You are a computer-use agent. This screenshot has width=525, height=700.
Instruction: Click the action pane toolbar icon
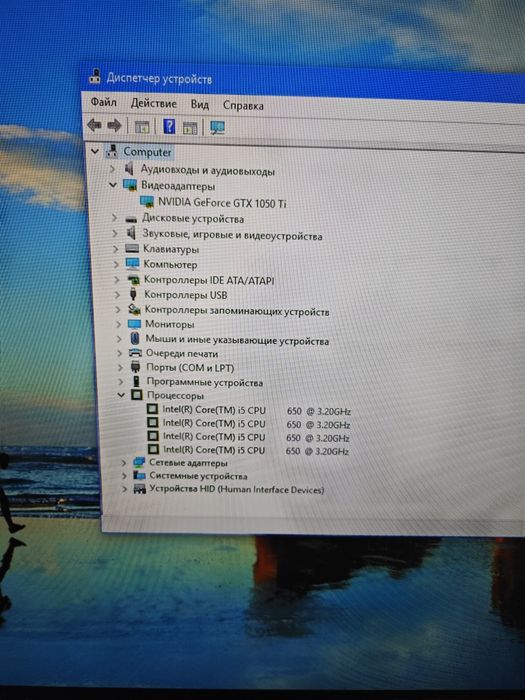coord(190,128)
